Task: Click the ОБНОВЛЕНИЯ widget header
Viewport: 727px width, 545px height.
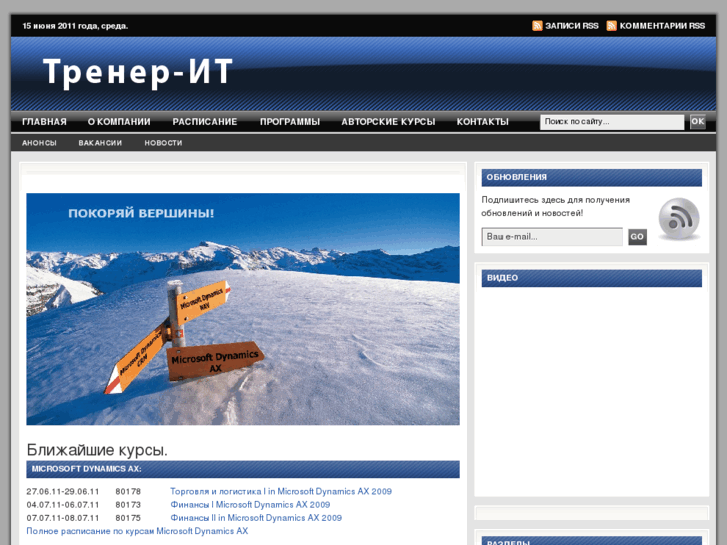Action: click(592, 178)
